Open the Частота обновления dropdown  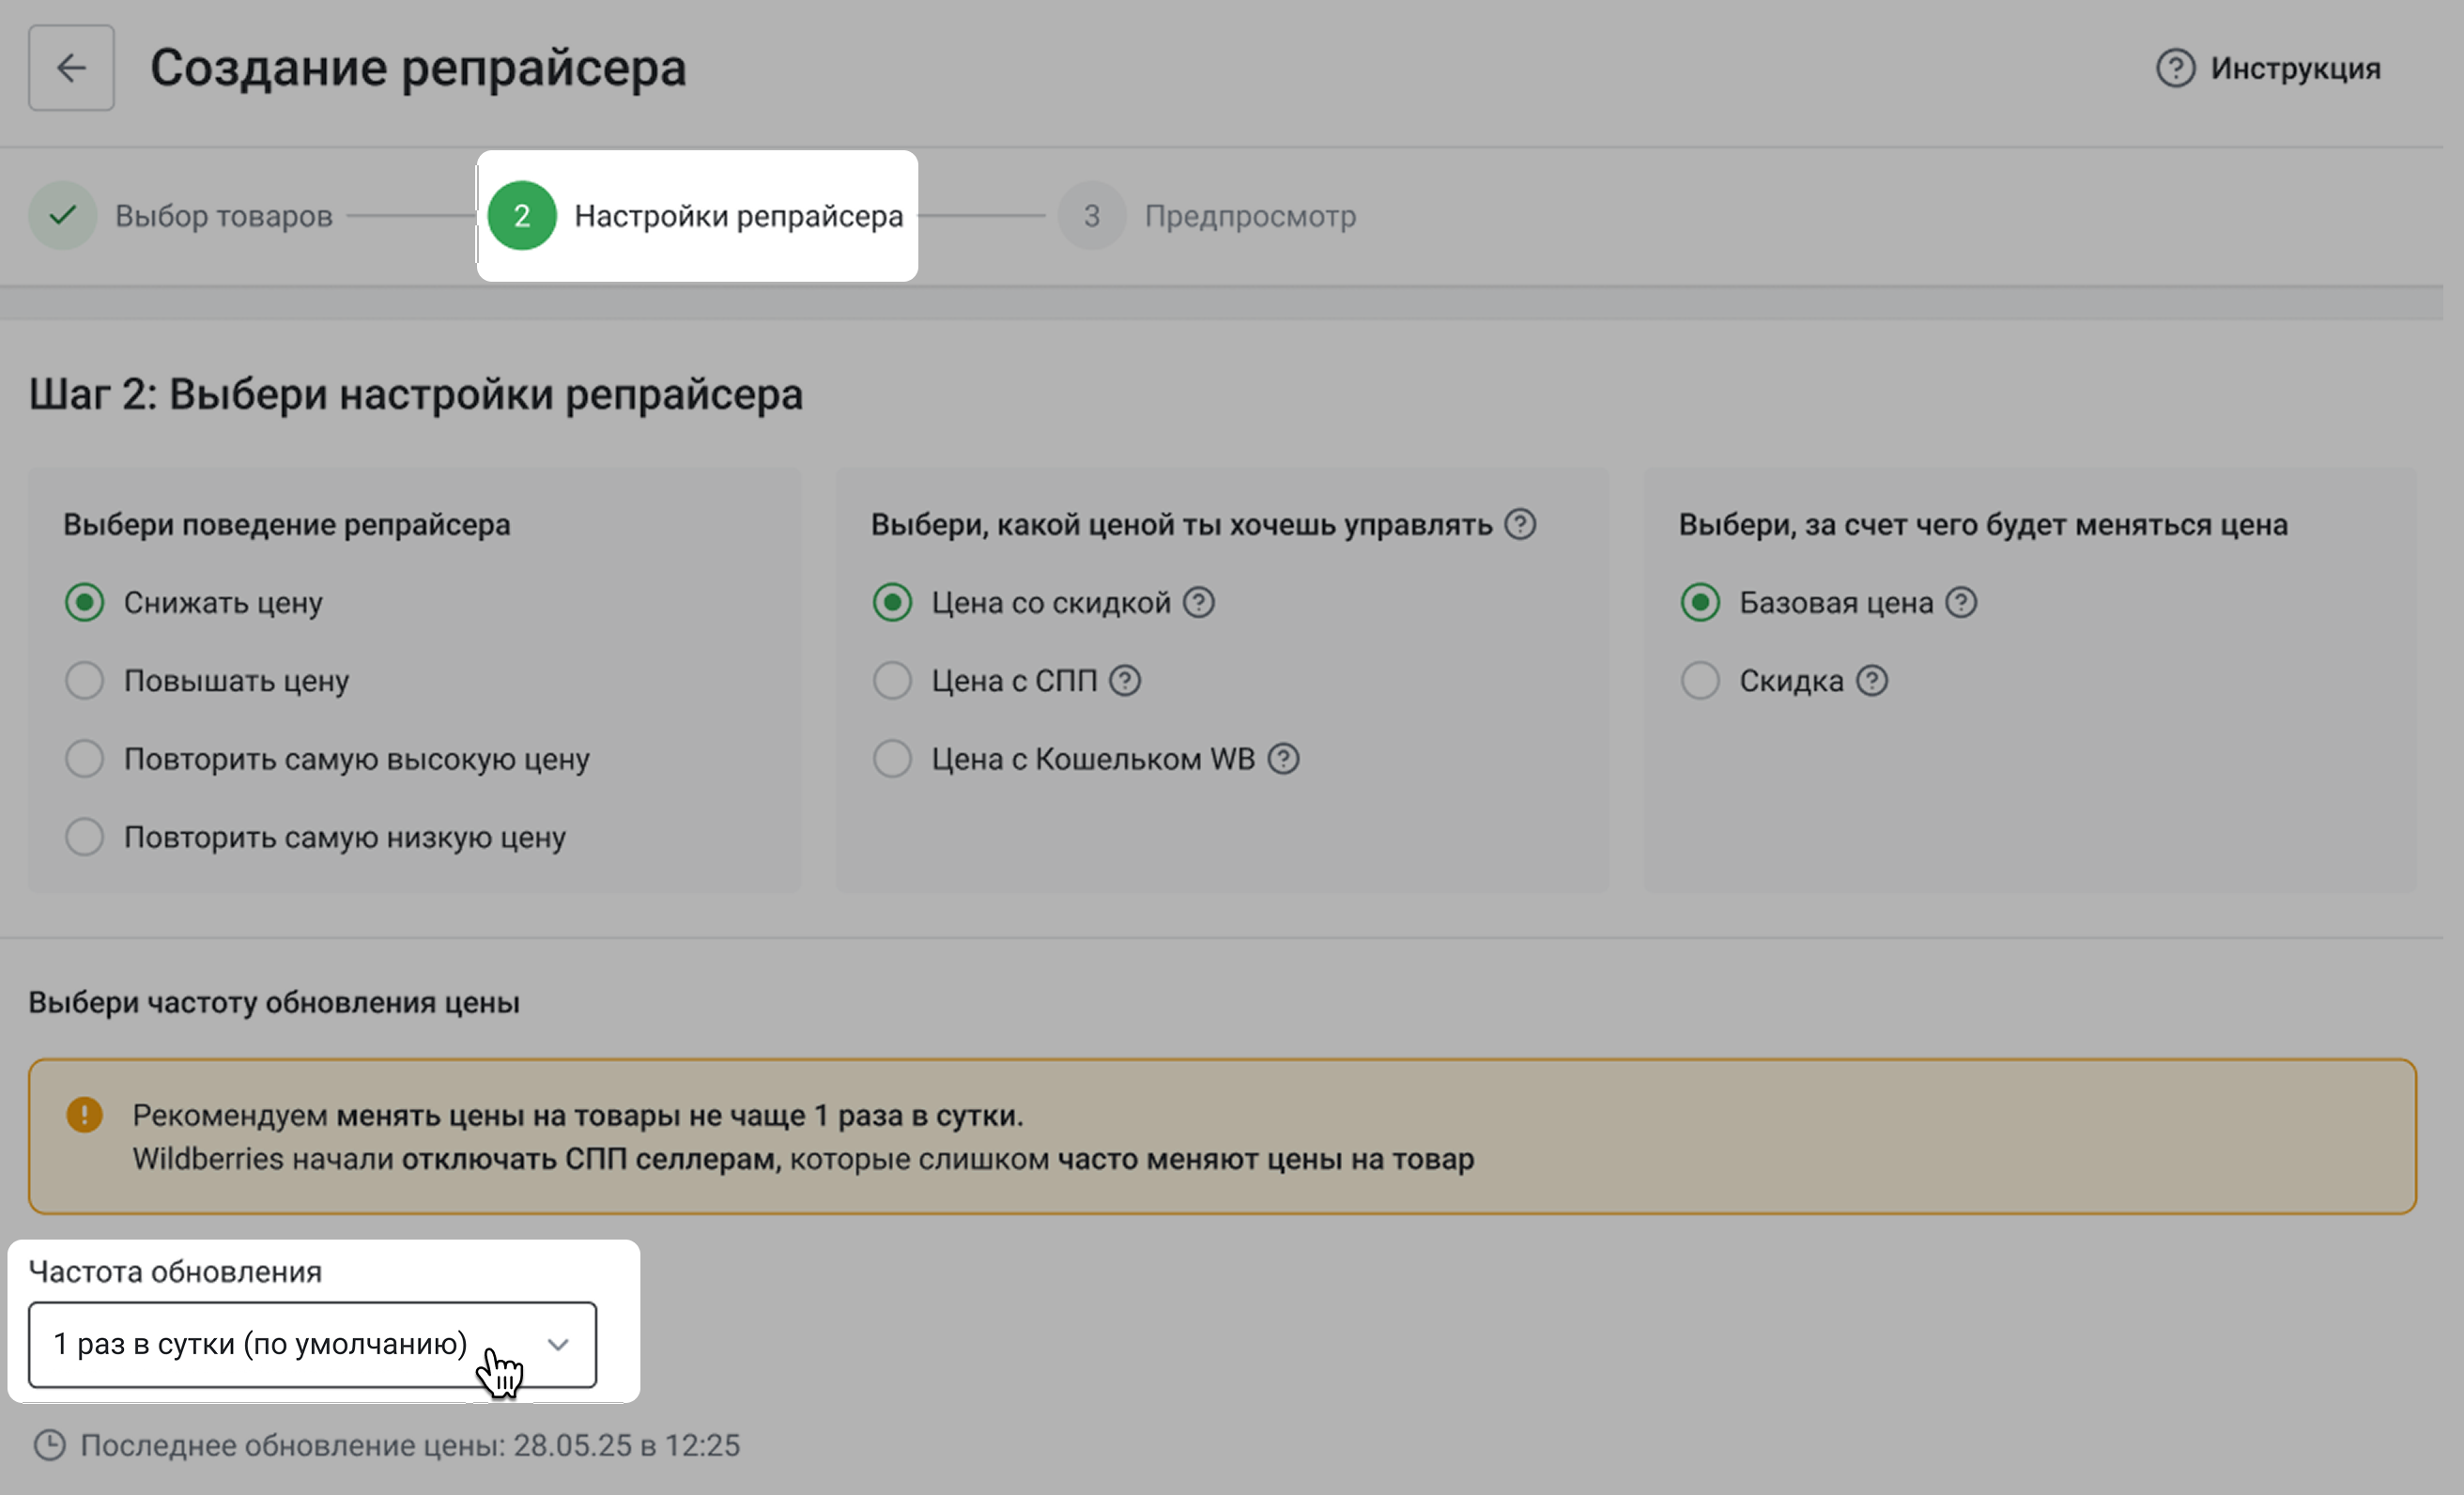(312, 1344)
